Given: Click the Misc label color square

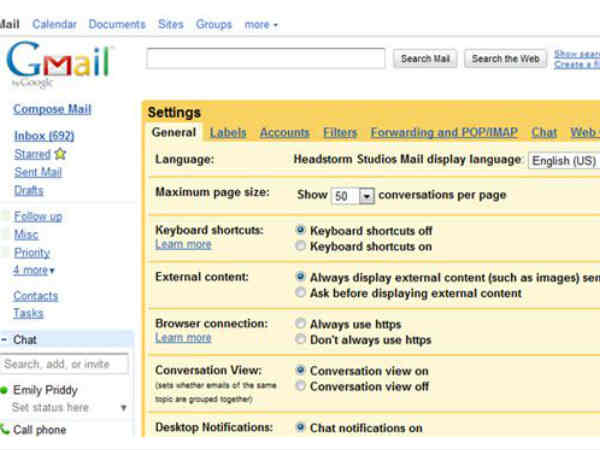Looking at the screenshot, I should tap(5, 234).
